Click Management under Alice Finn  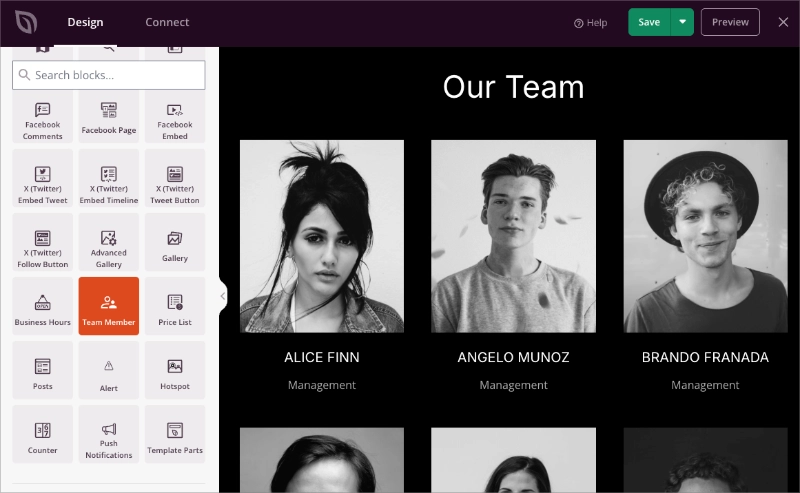pos(322,385)
